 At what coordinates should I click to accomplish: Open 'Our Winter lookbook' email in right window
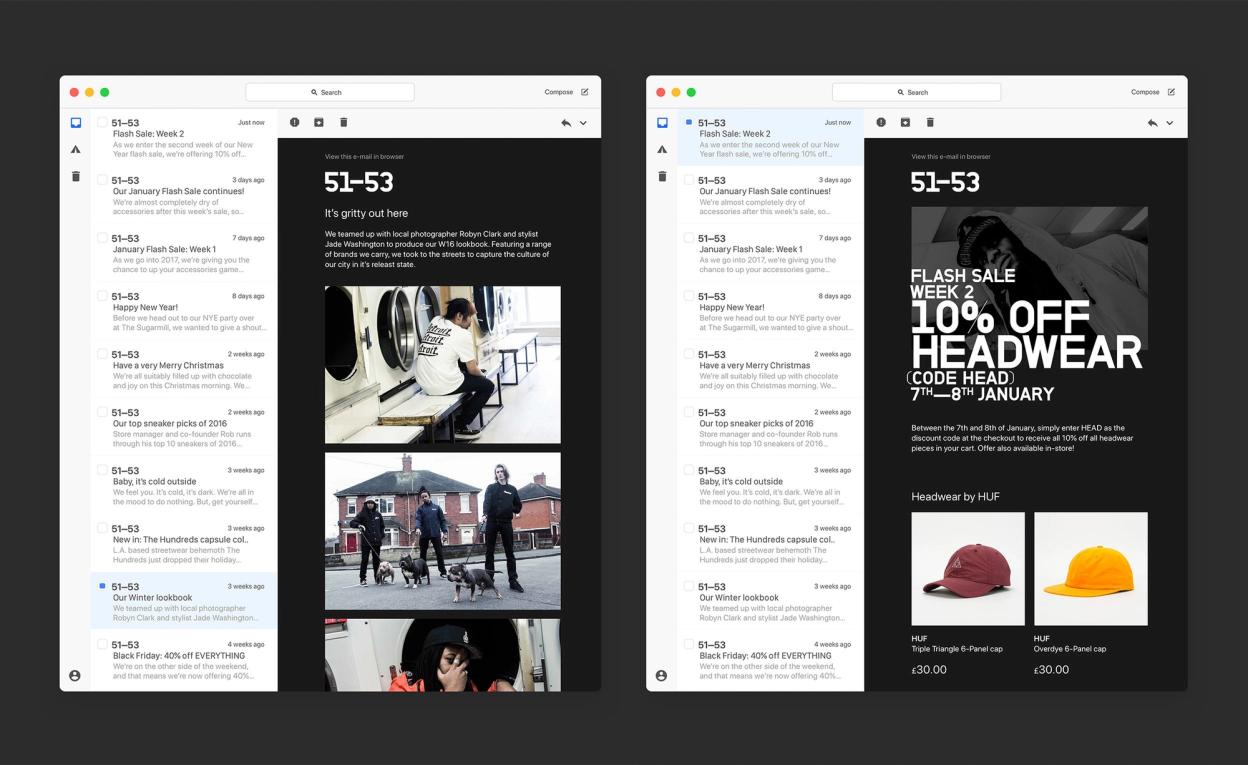click(x=771, y=601)
